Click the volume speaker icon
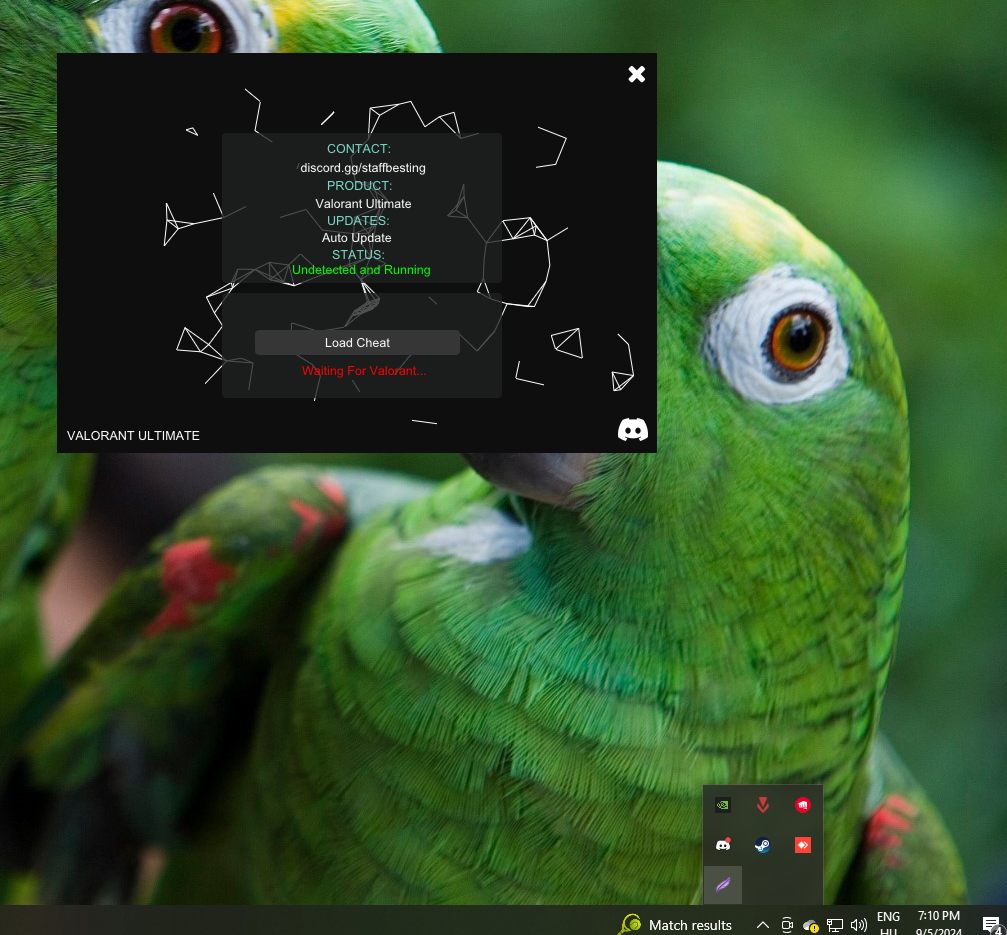The width and height of the screenshot is (1007, 935). coord(858,925)
